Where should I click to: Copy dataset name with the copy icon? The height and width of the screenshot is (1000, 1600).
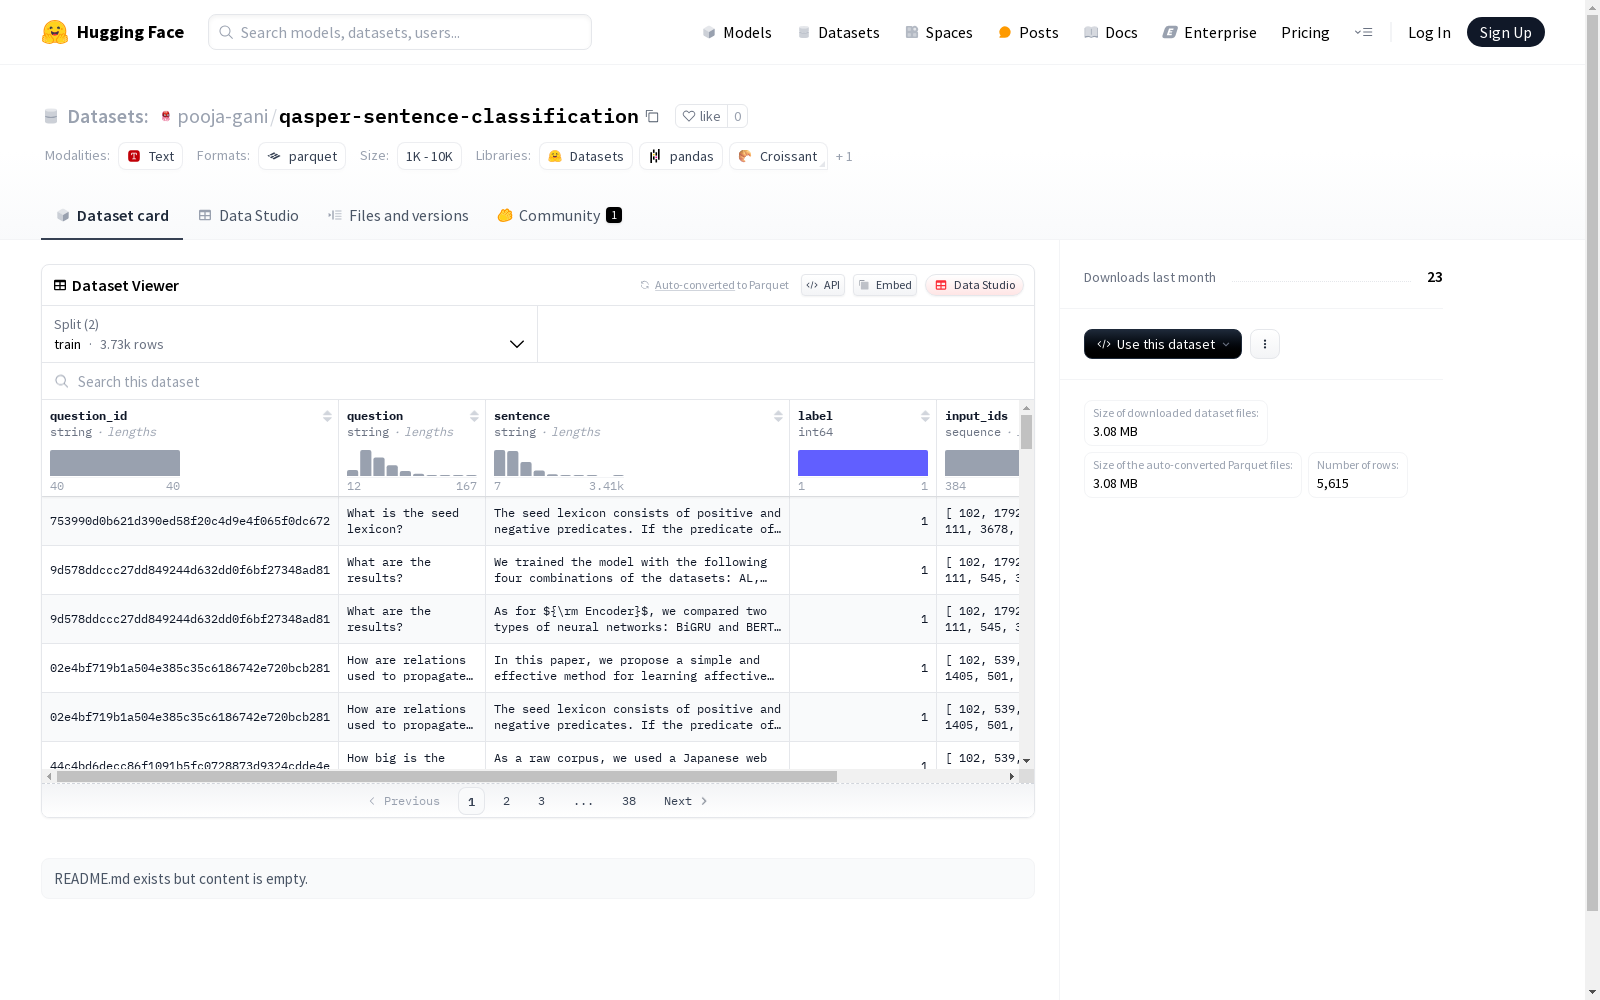652,116
